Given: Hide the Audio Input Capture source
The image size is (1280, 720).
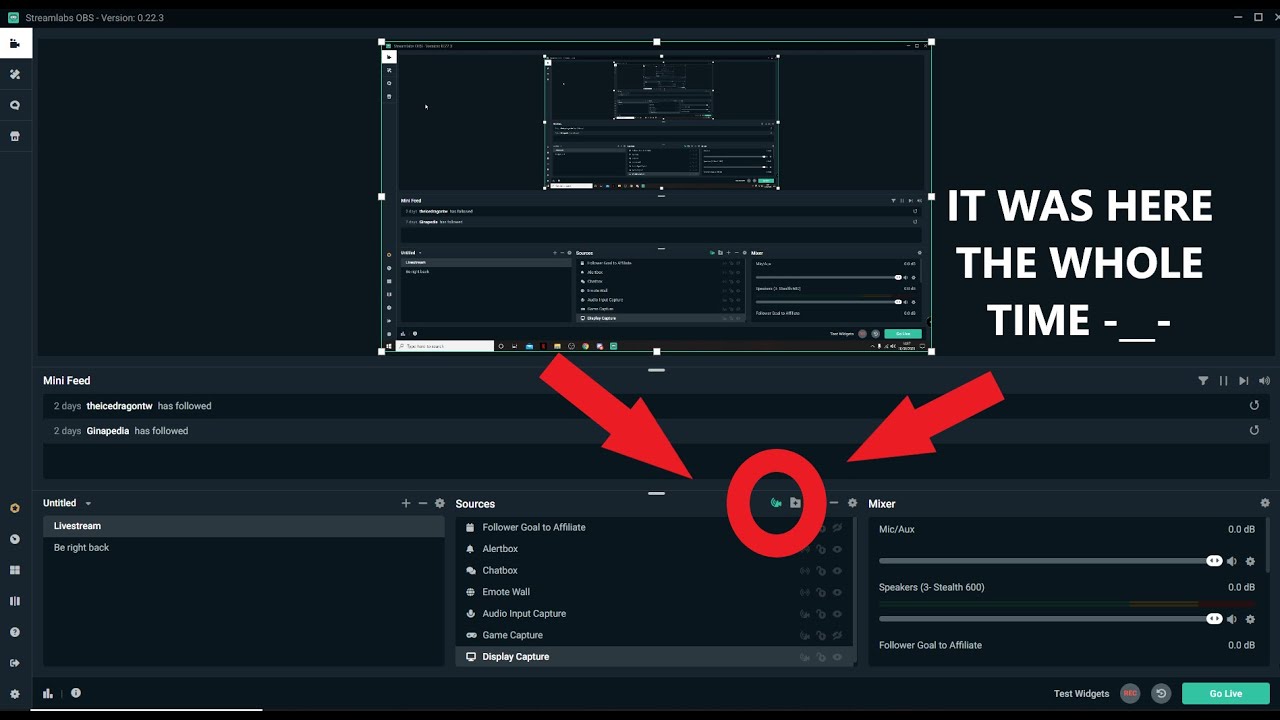Looking at the screenshot, I should [837, 614].
